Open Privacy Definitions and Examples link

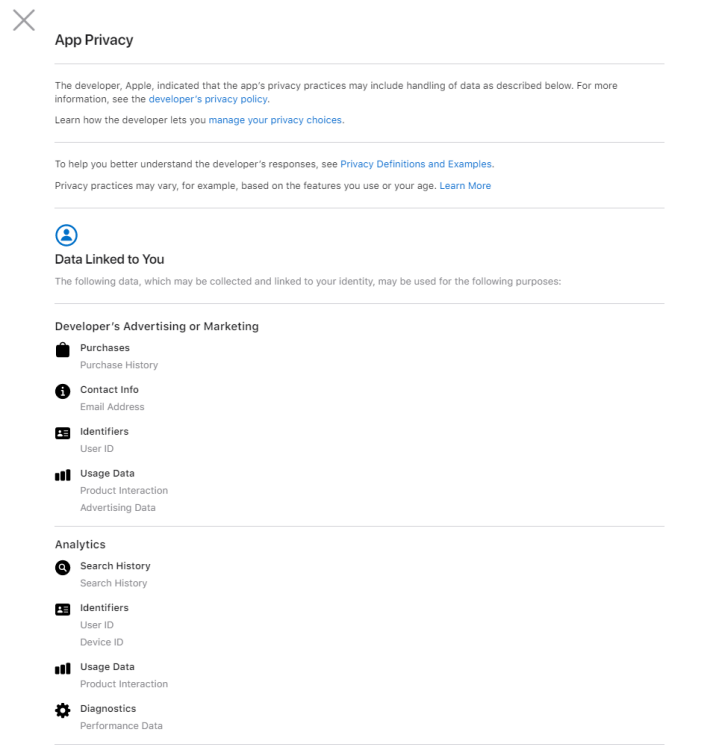tap(416, 164)
